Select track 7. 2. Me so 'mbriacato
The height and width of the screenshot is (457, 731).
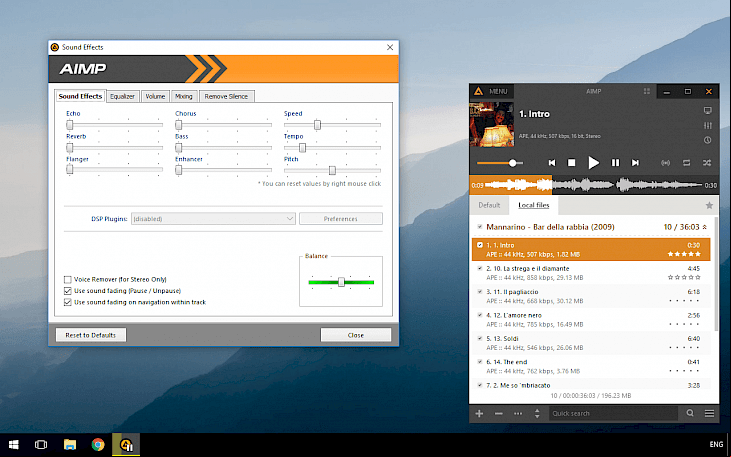pos(591,385)
